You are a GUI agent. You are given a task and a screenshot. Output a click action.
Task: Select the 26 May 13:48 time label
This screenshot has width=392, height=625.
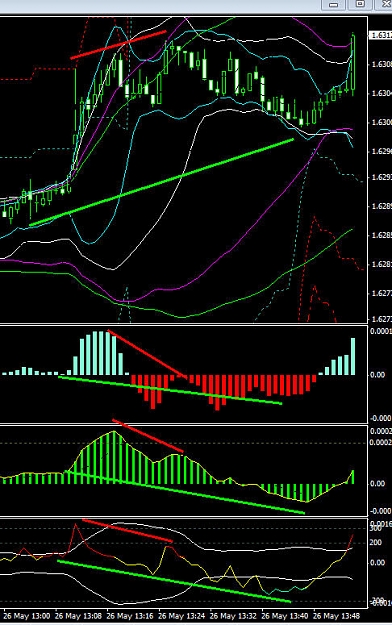coord(337,616)
